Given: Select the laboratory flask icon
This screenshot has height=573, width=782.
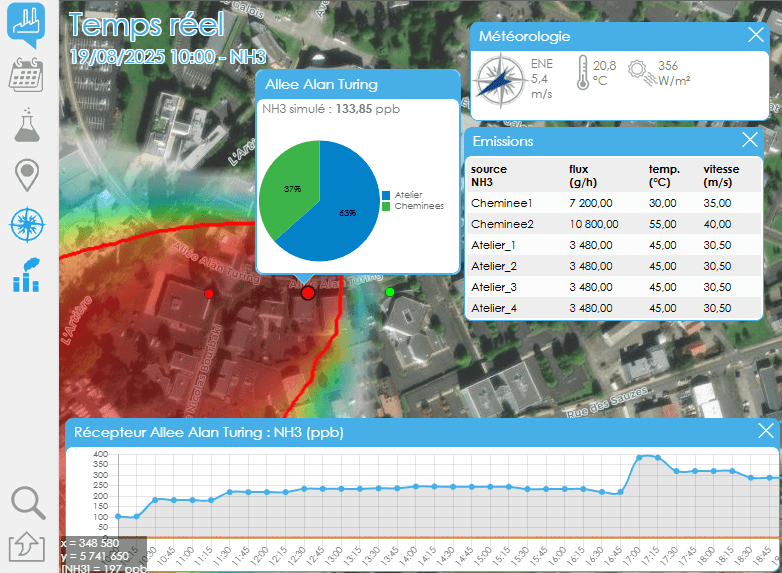Looking at the screenshot, I should pos(26,125).
